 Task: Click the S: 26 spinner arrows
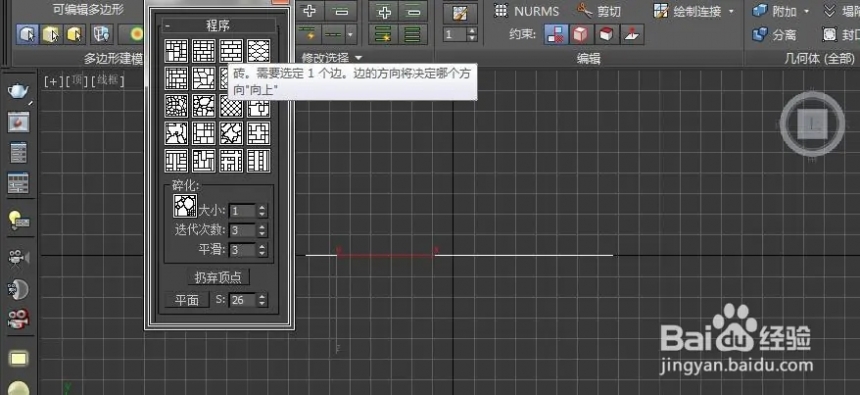pyautogui.click(x=262, y=300)
